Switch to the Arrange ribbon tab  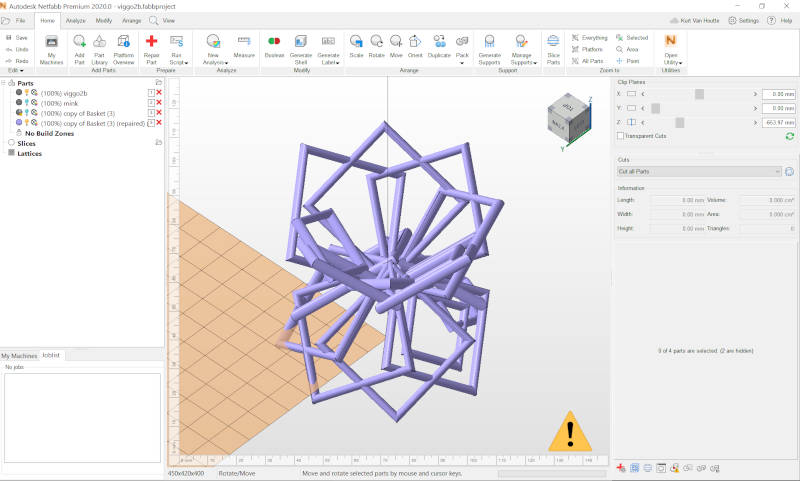(x=131, y=20)
